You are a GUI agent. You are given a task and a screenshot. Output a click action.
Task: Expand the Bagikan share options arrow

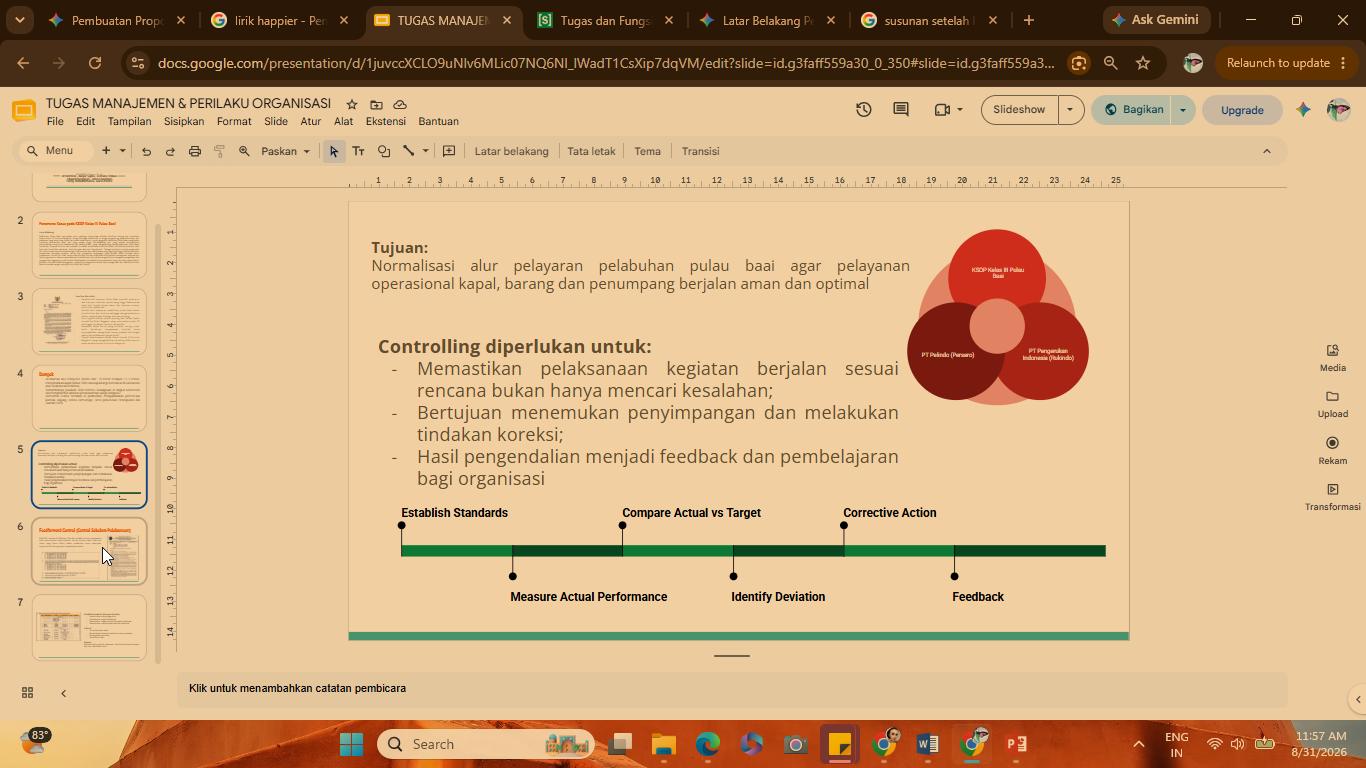[x=1182, y=109]
